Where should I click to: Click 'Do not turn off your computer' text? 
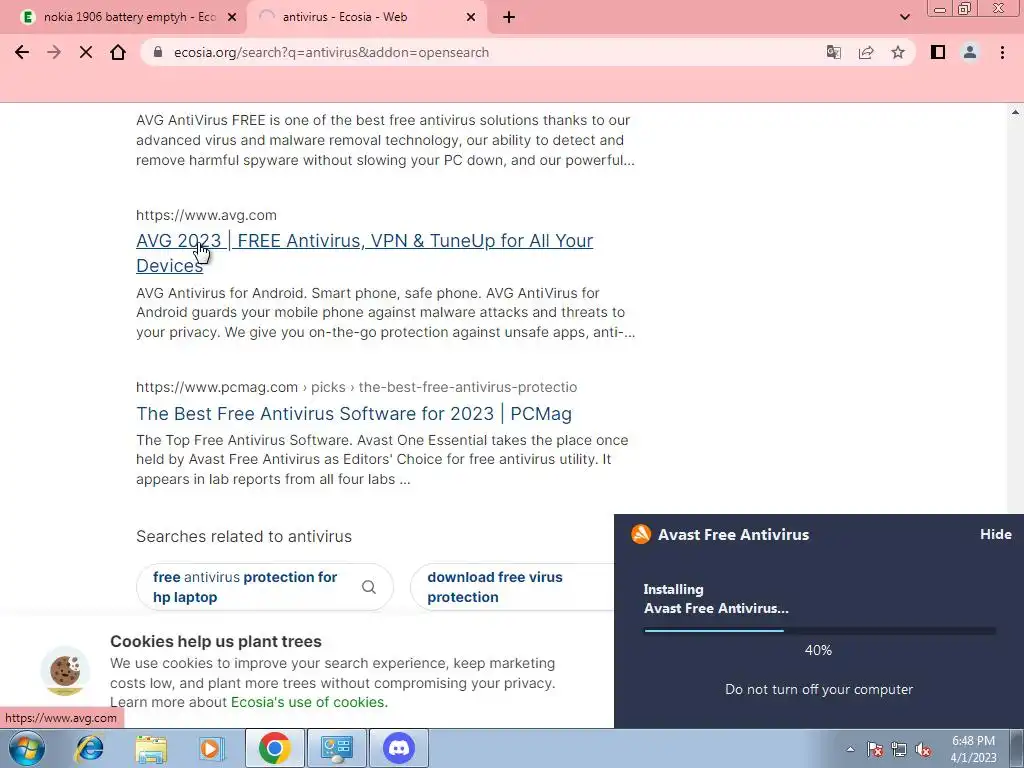coord(819,689)
